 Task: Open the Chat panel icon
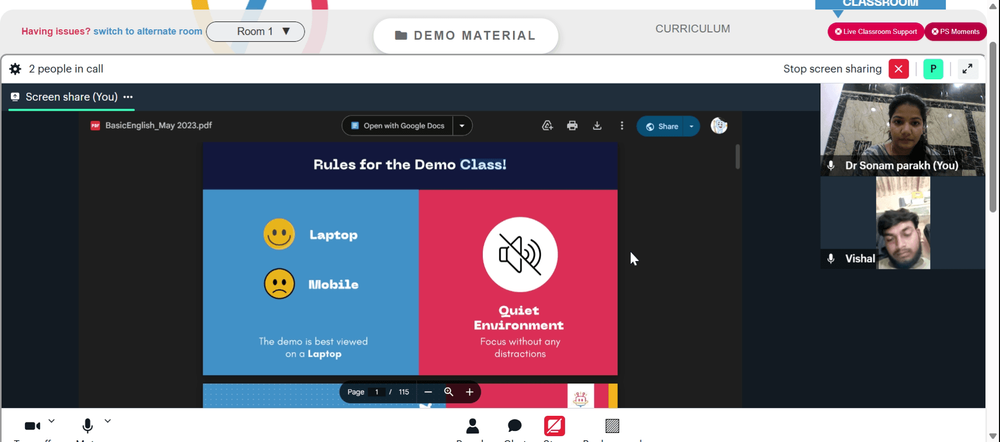point(515,426)
